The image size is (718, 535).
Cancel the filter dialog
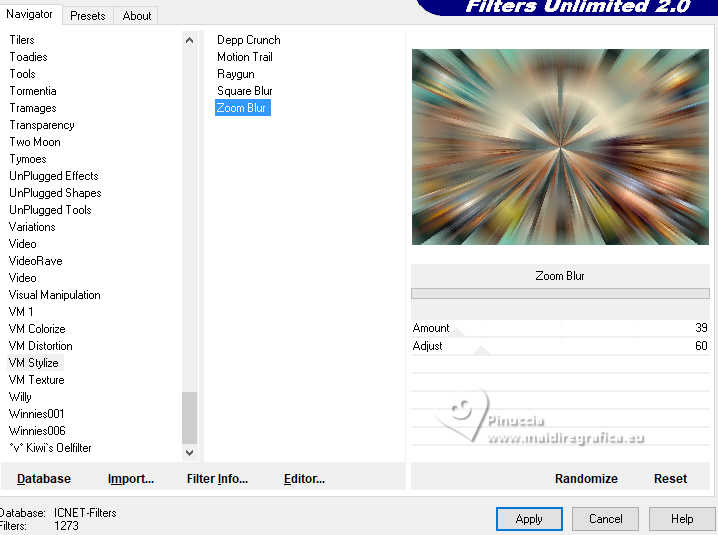605,519
